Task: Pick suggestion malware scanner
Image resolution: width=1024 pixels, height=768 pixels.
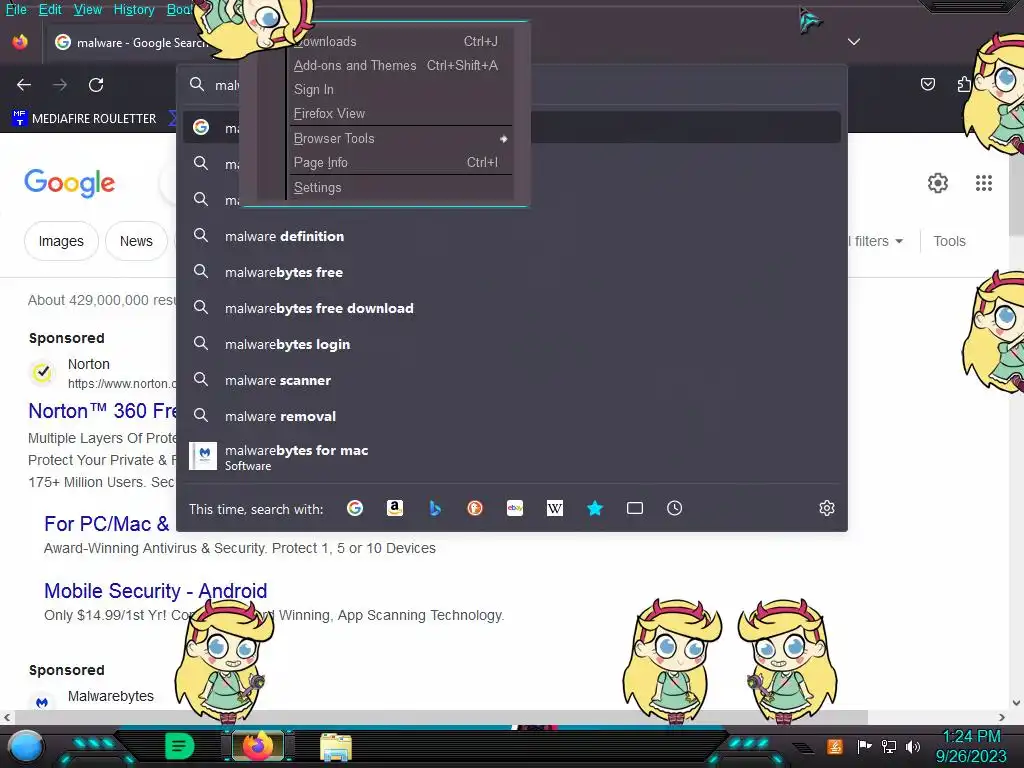Action: (x=512, y=380)
